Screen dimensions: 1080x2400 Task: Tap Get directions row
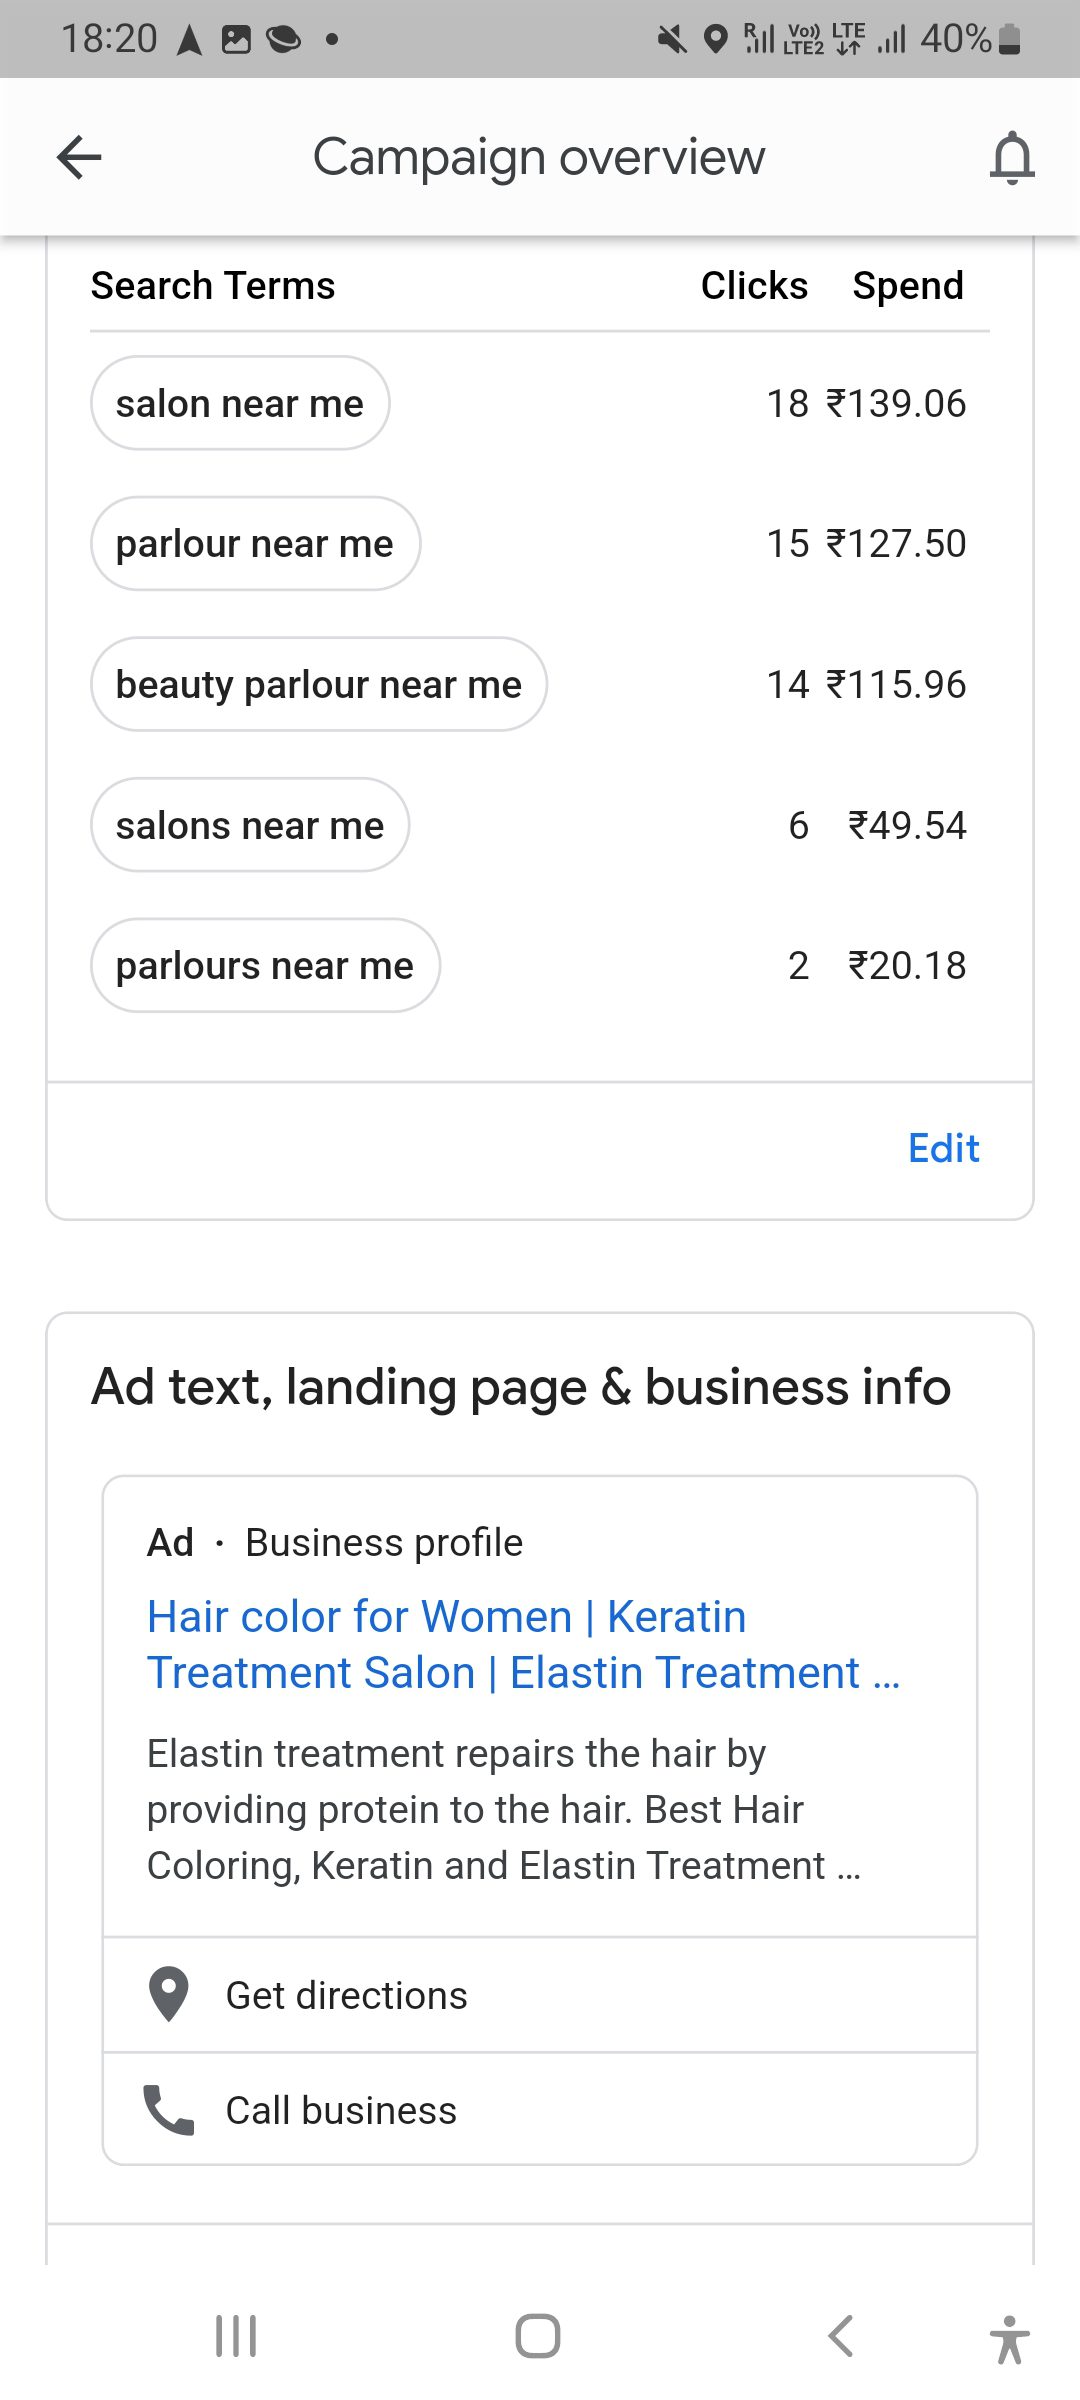coord(540,1995)
